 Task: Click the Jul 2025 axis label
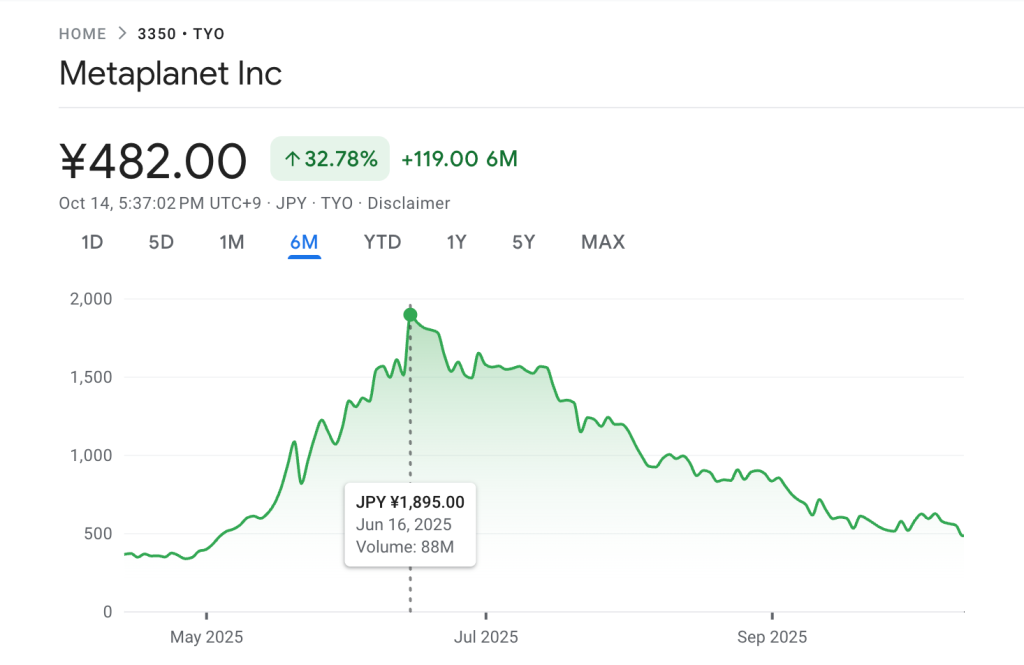pos(486,637)
